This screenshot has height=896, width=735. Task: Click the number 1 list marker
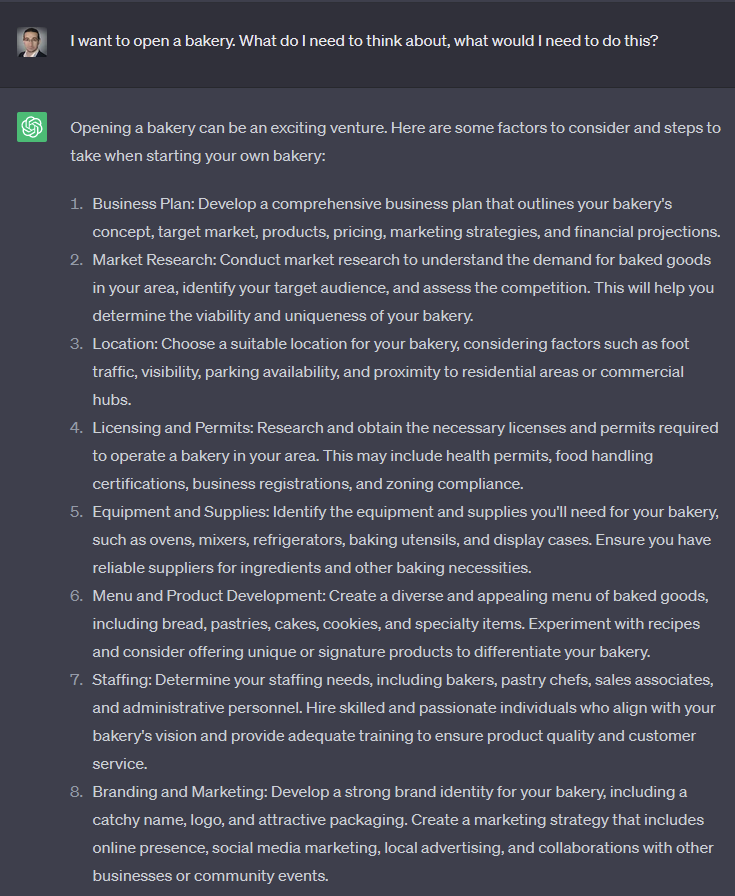tap(77, 204)
